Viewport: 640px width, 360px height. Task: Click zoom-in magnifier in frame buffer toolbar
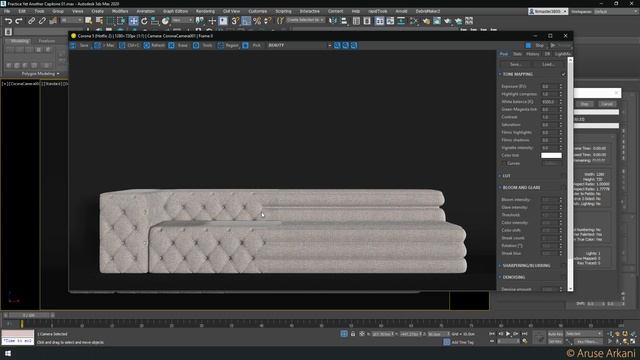click(x=337, y=45)
